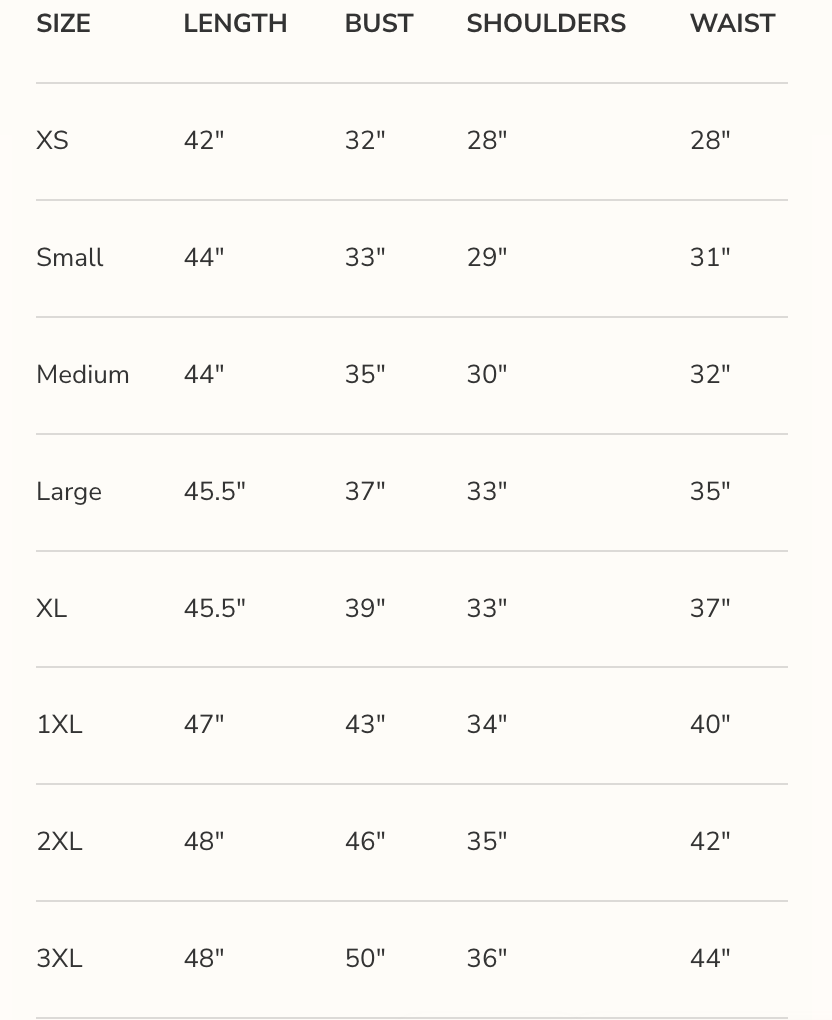Click the BUST column header
This screenshot has height=1020, width=832.
[378, 24]
